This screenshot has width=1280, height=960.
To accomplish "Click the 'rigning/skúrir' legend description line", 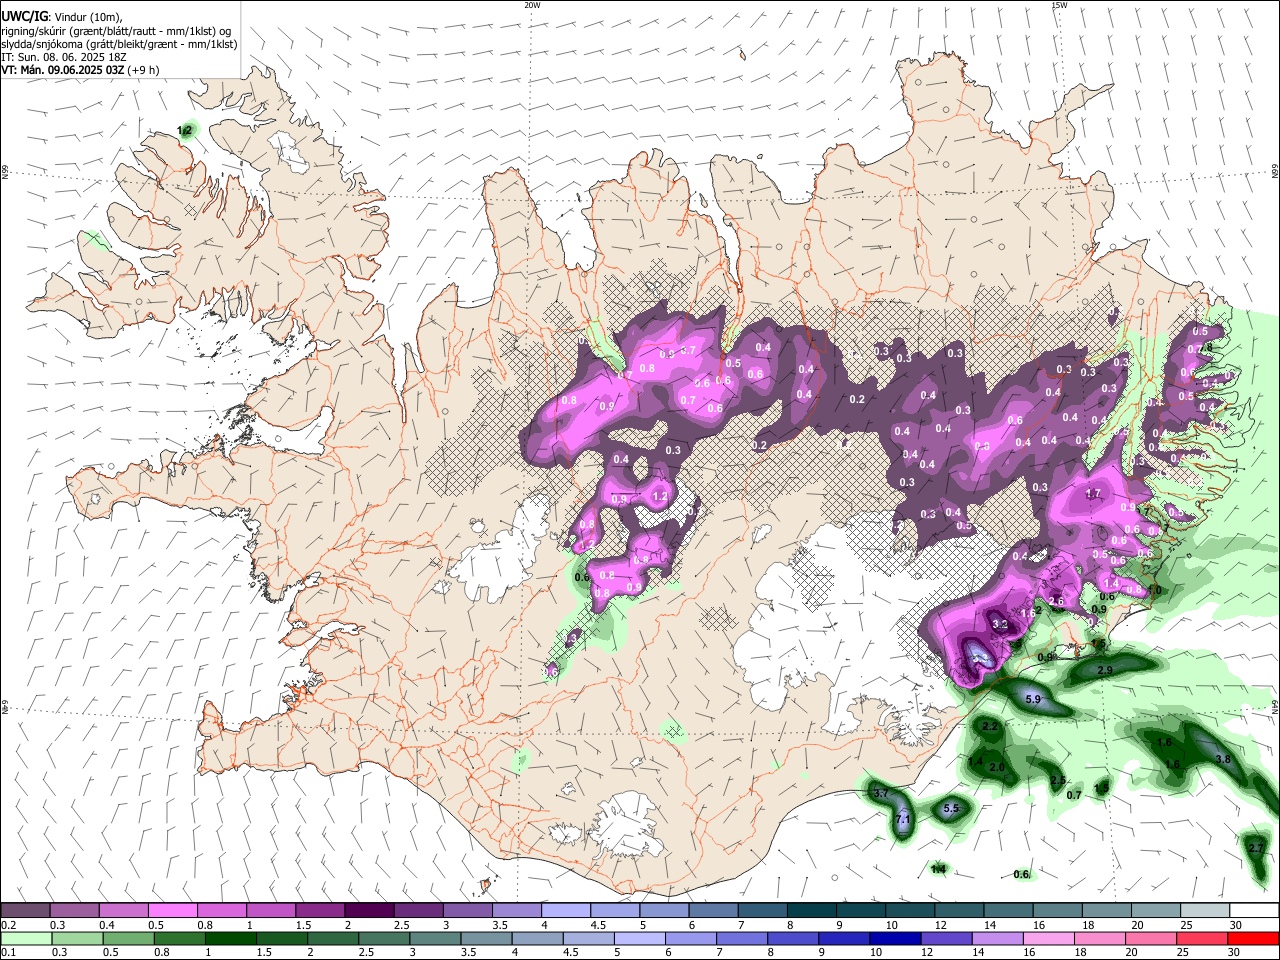I will [x=116, y=31].
